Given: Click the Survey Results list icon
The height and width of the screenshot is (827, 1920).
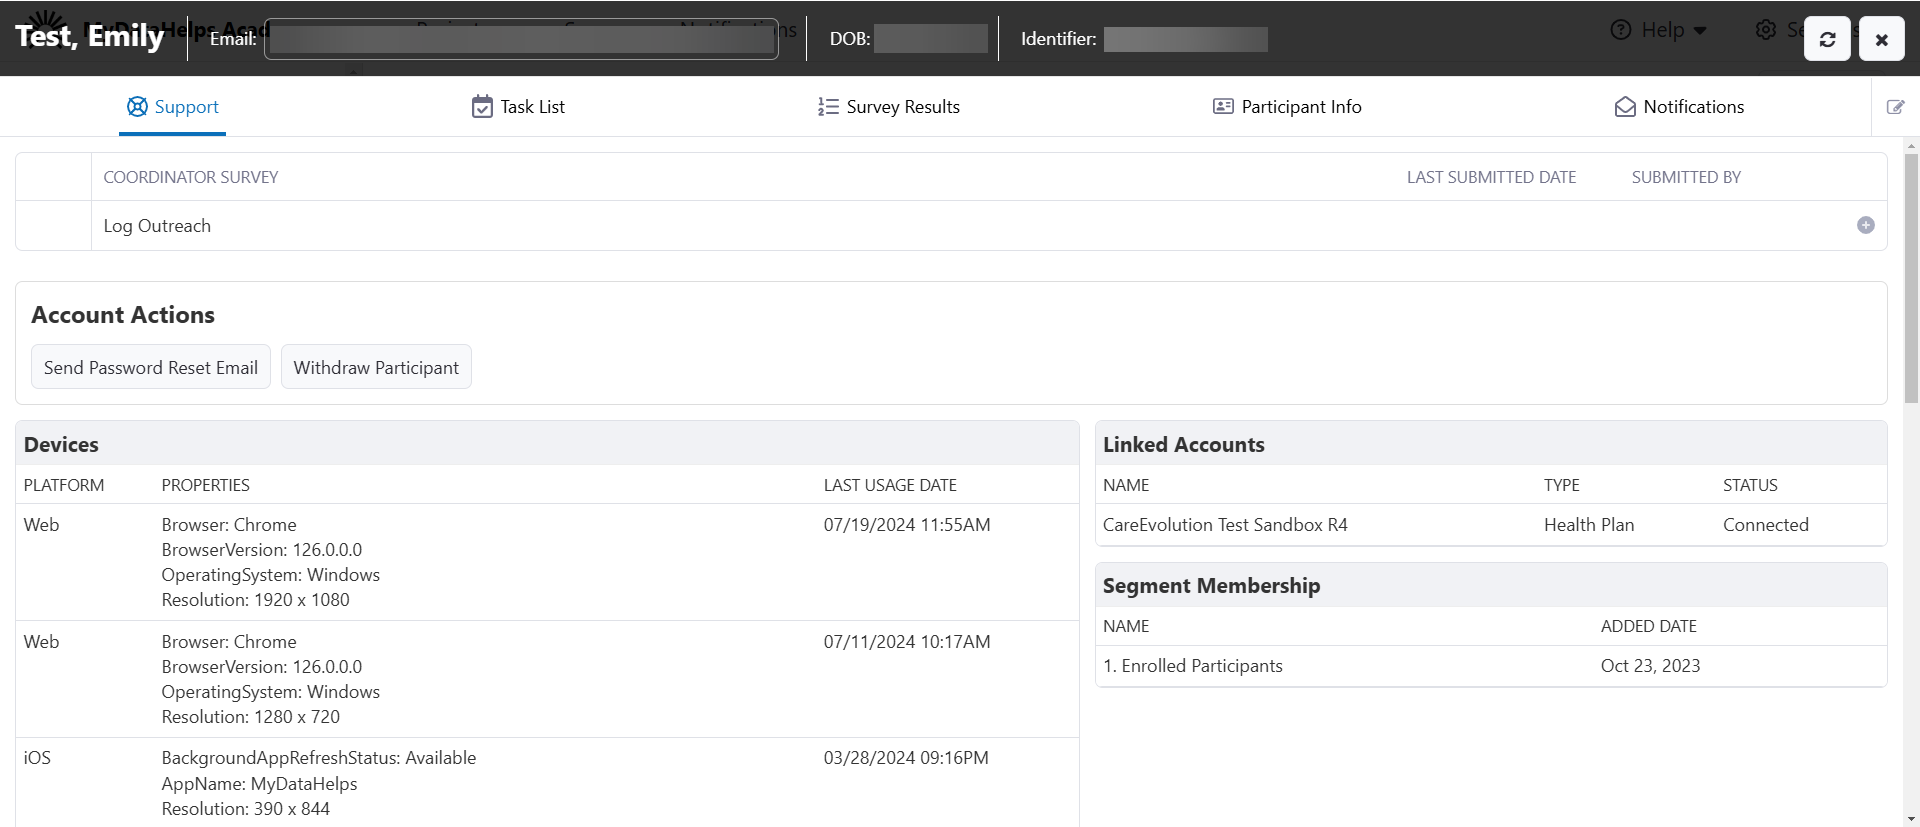Looking at the screenshot, I should pos(828,106).
